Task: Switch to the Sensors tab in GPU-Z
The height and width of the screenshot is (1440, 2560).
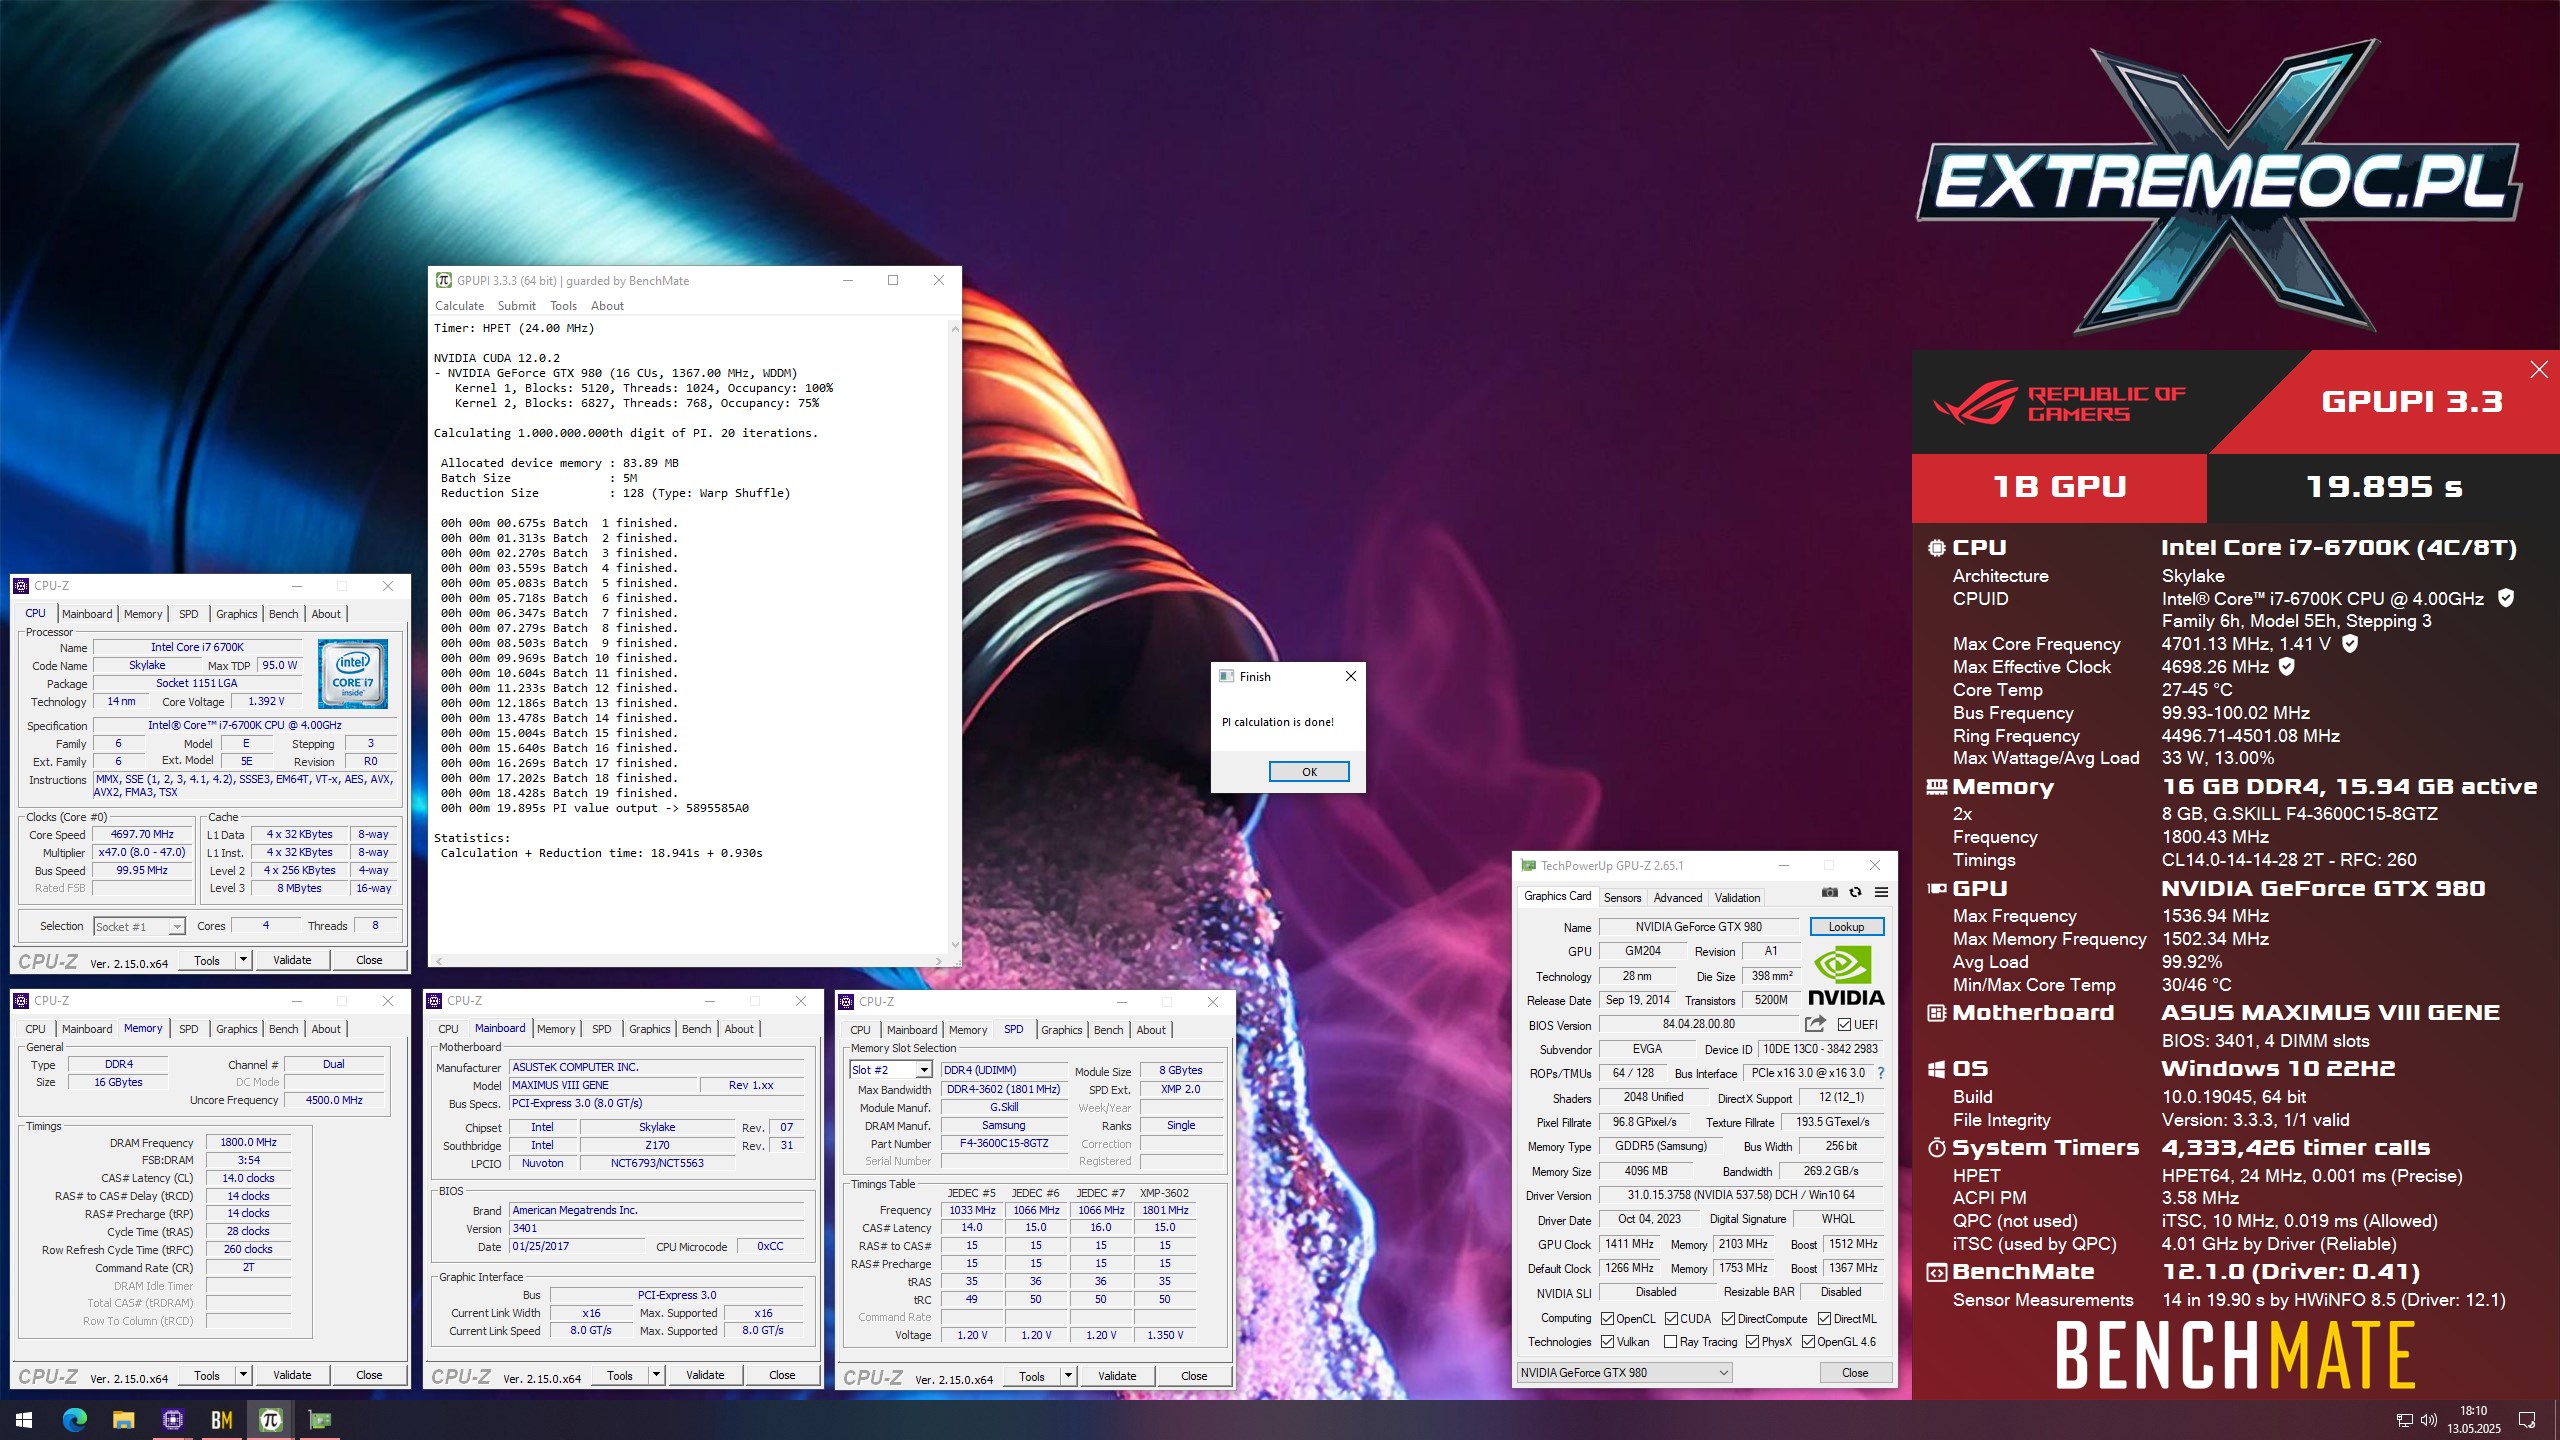Action: (x=1622, y=898)
